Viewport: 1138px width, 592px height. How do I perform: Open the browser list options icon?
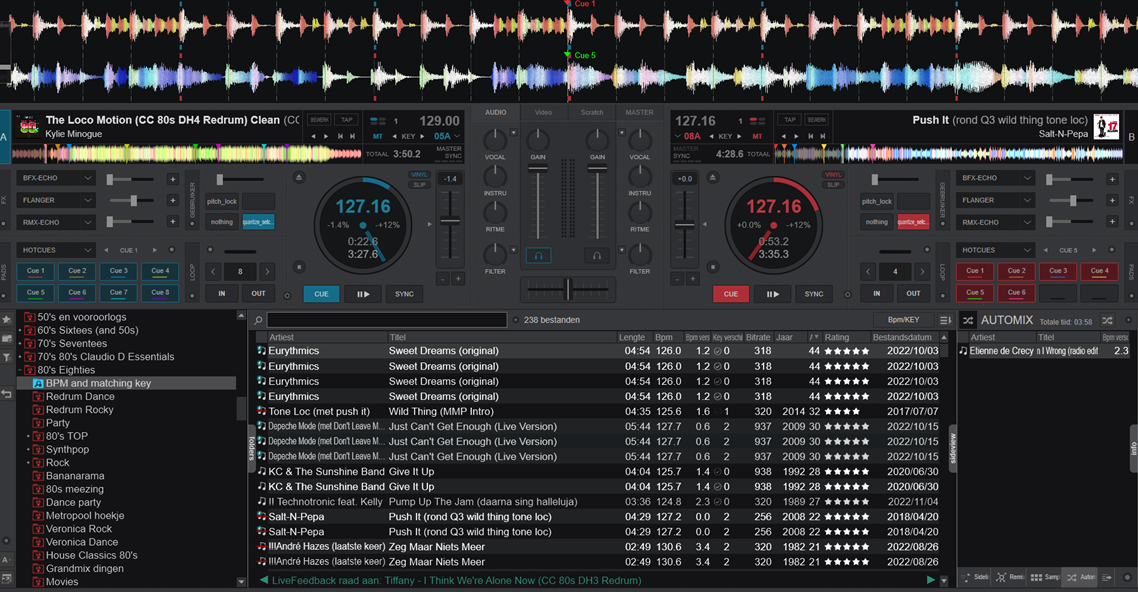[945, 320]
